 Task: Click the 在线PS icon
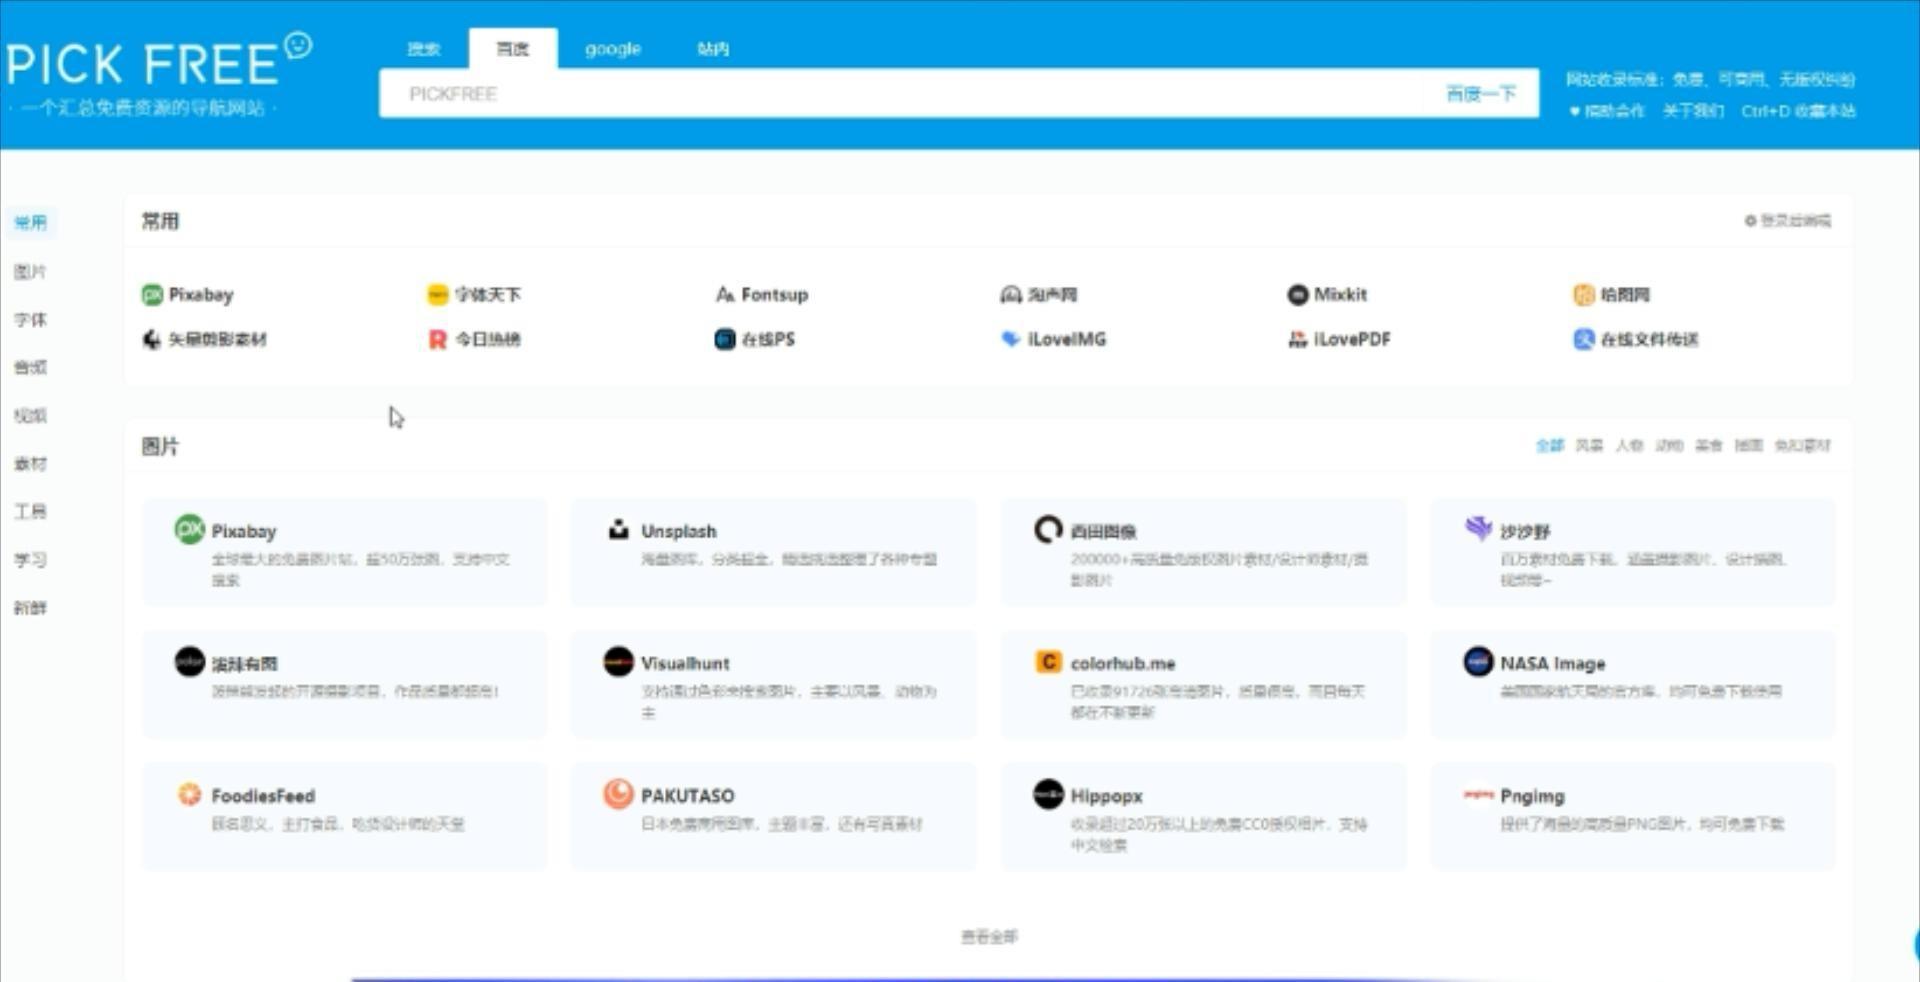click(725, 340)
